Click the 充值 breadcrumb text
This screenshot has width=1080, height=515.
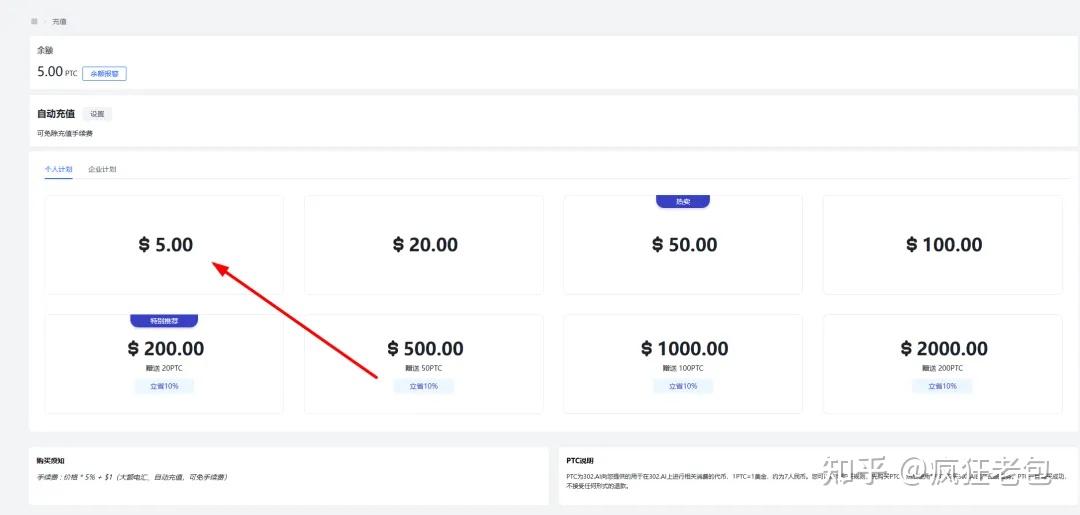[60, 21]
